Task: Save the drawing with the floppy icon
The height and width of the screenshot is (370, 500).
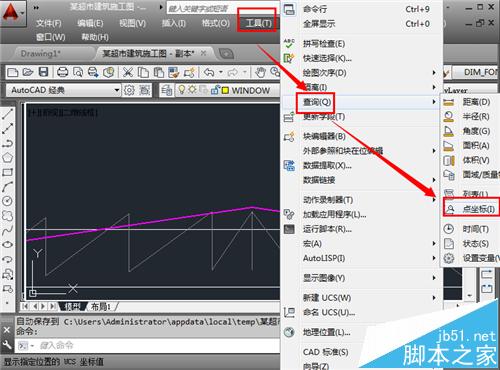Action: 44,72
